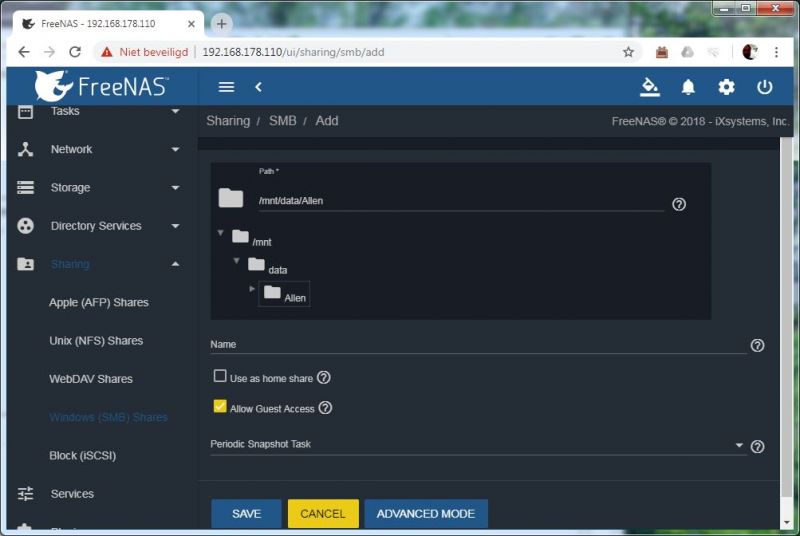
Task: Open Apple (AFP) Shares
Action: (x=98, y=302)
